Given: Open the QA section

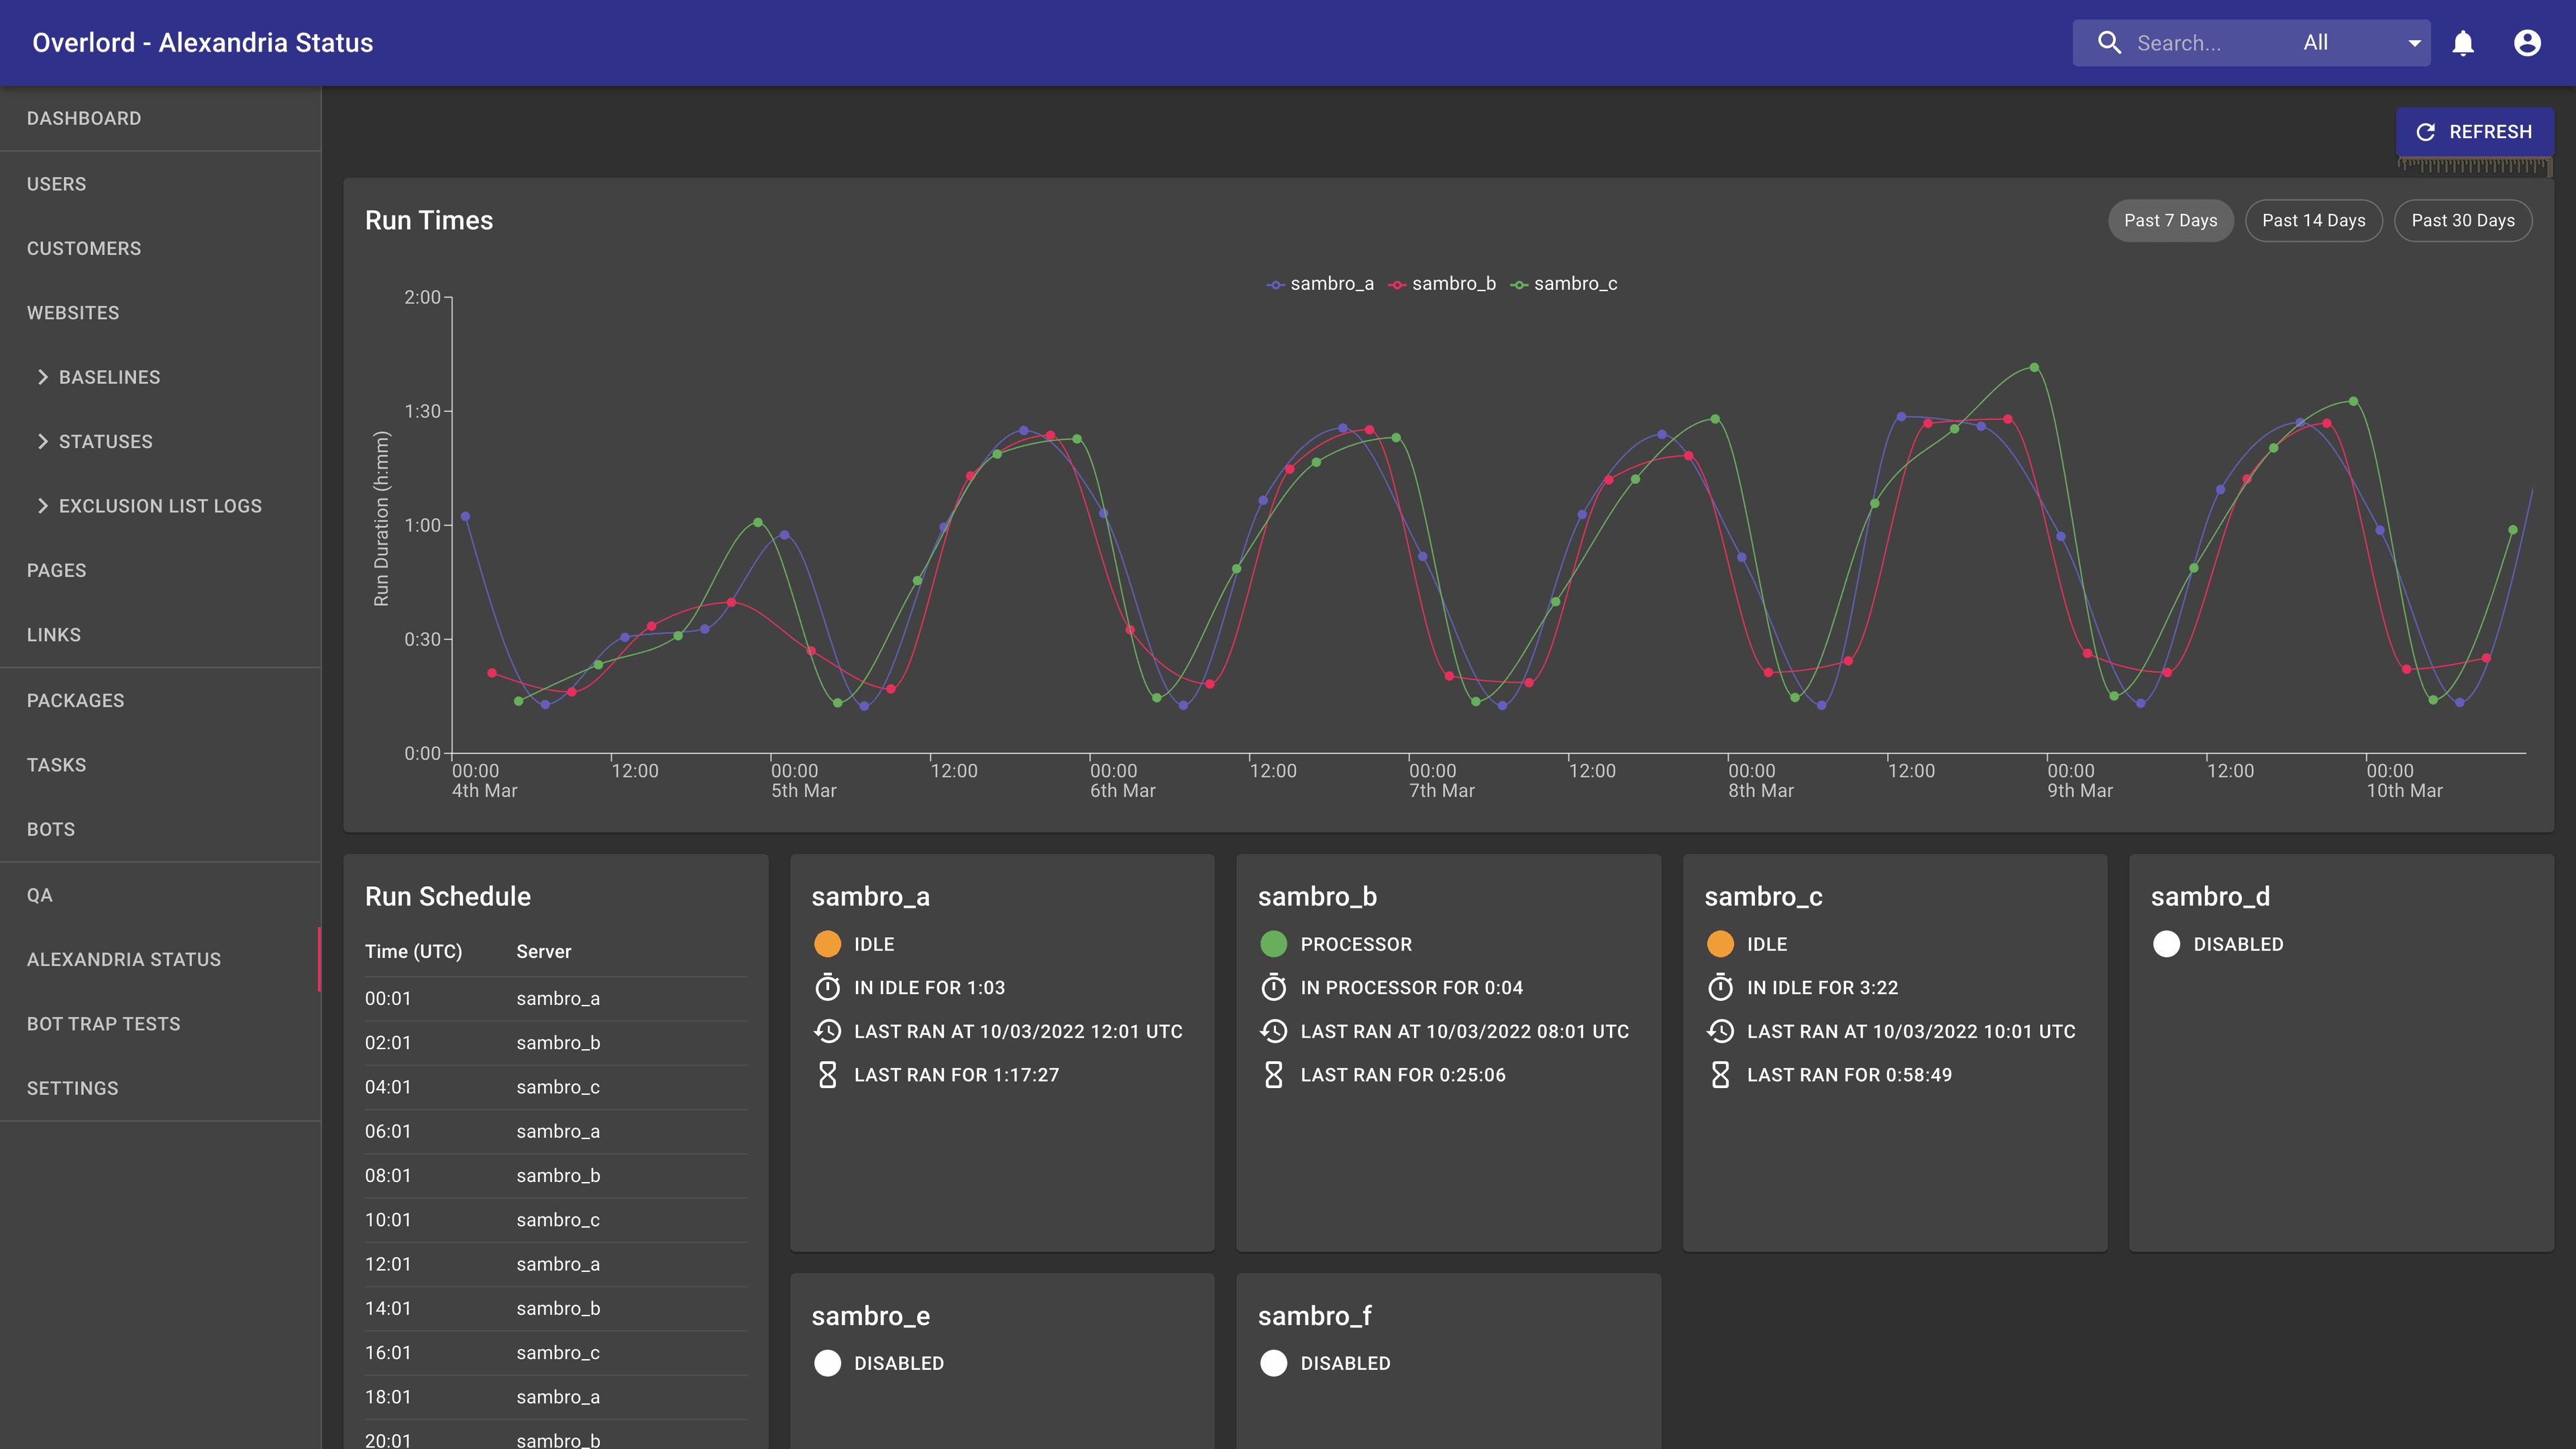Looking at the screenshot, I should click(x=160, y=895).
